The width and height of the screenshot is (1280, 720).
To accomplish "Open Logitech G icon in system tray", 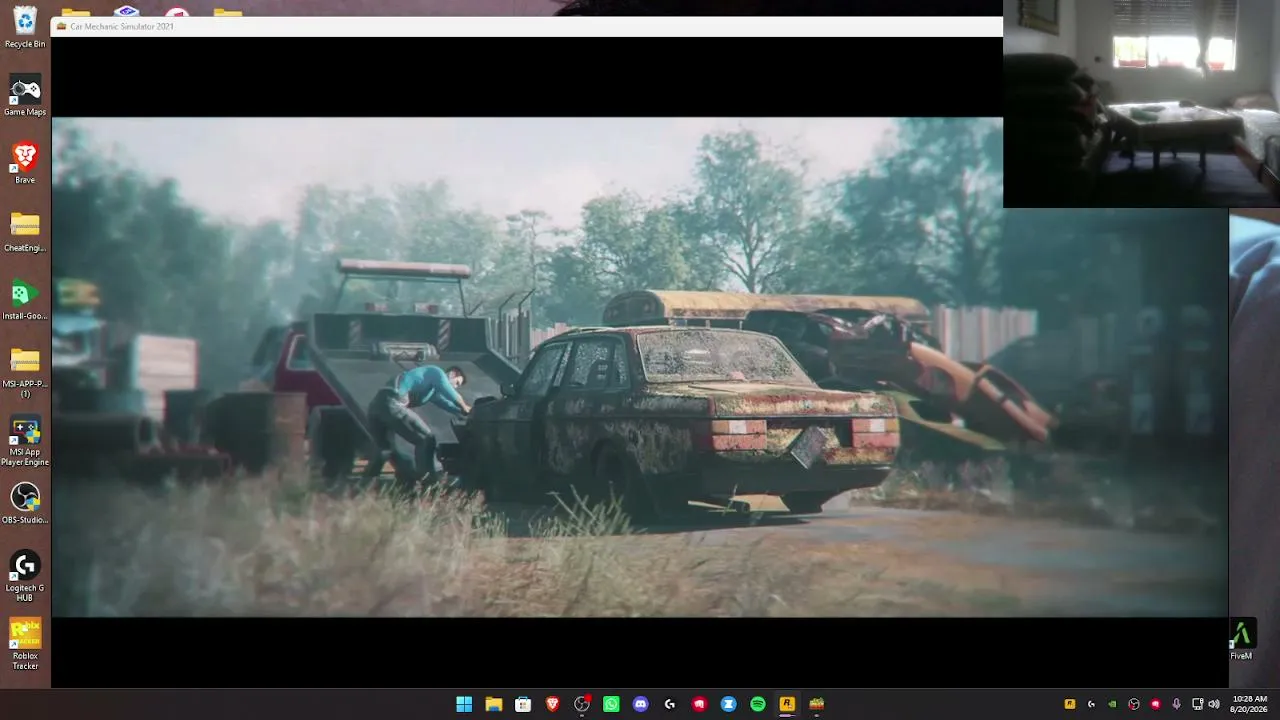I will (x=1091, y=704).
